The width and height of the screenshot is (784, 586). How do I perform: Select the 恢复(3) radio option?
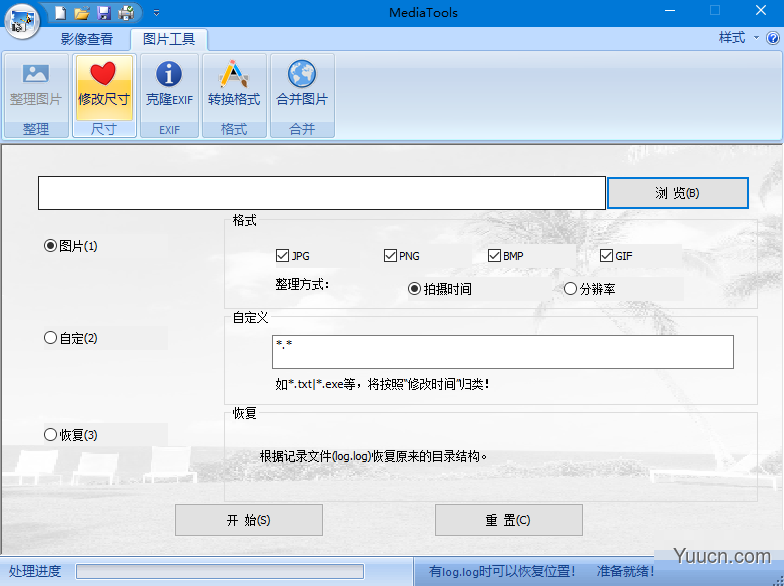point(71,435)
